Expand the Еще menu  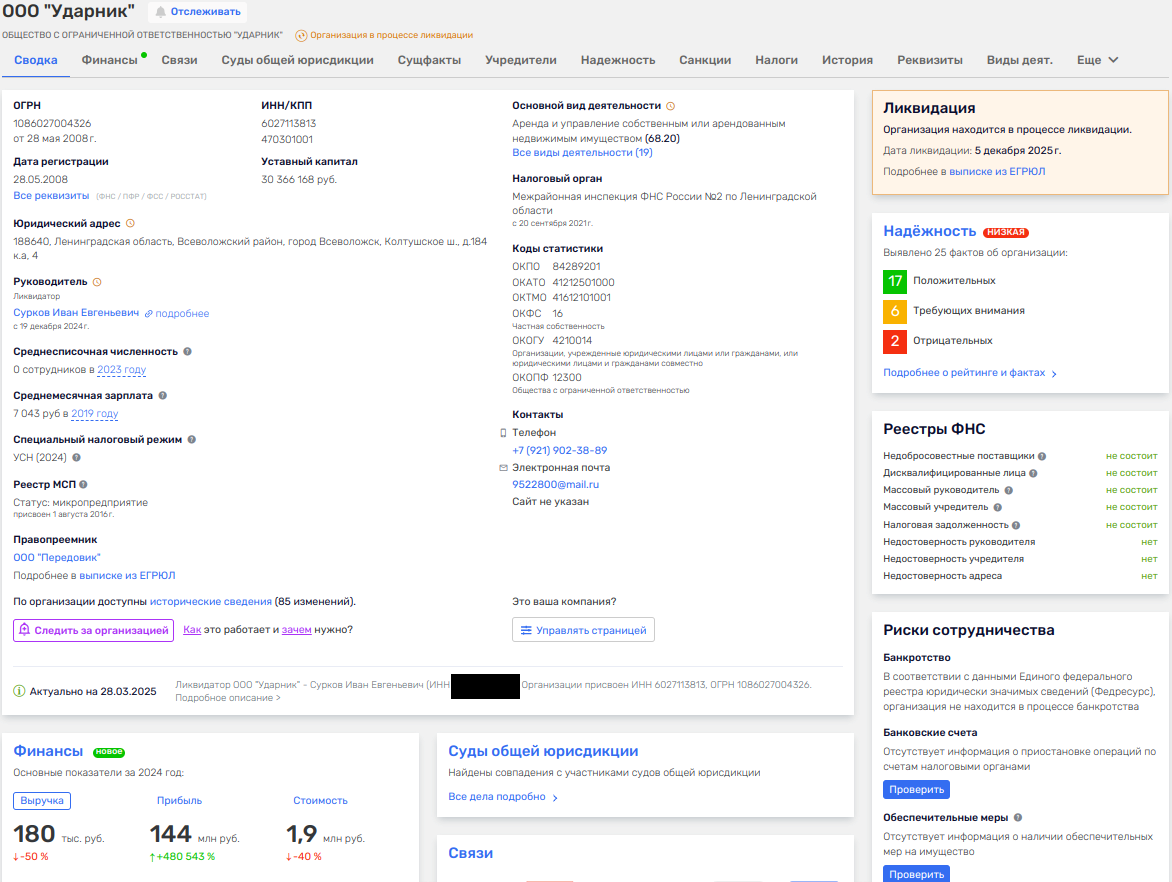[1097, 60]
